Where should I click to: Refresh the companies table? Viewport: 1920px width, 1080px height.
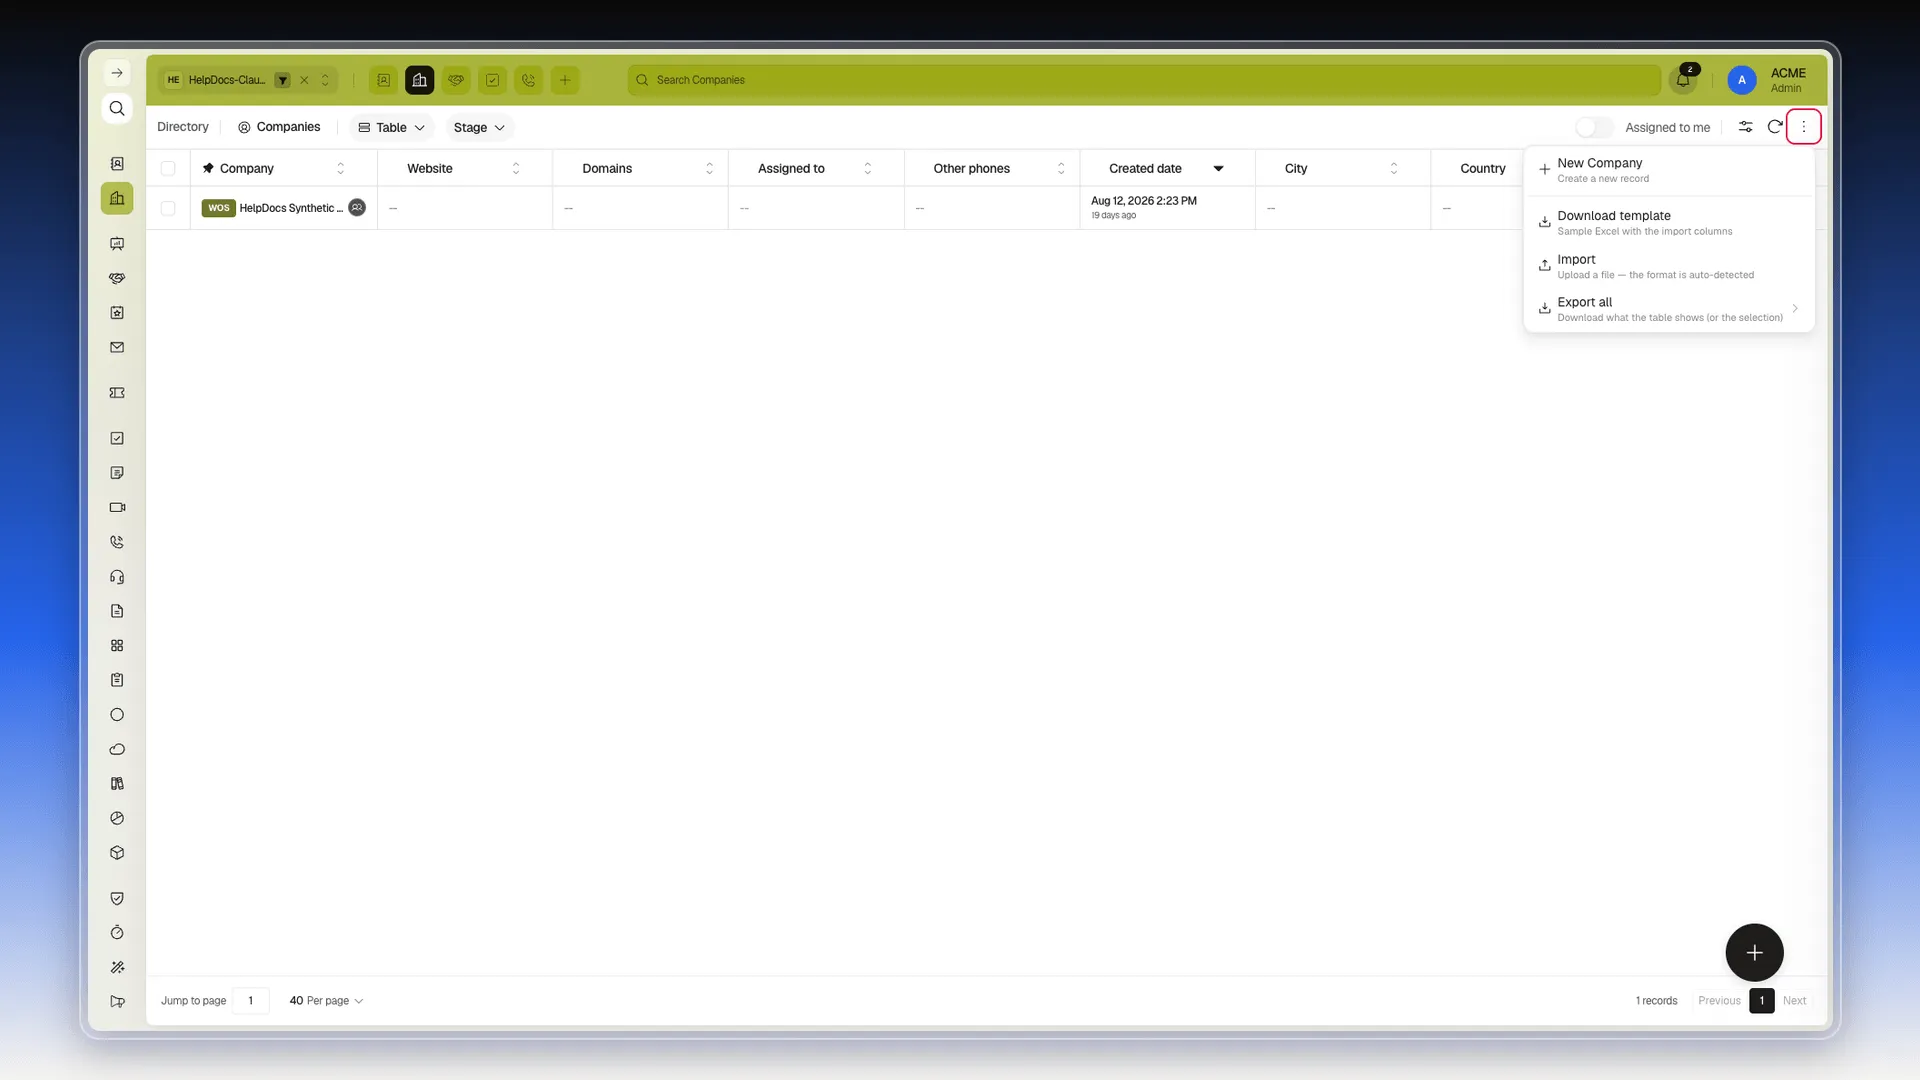1775,127
